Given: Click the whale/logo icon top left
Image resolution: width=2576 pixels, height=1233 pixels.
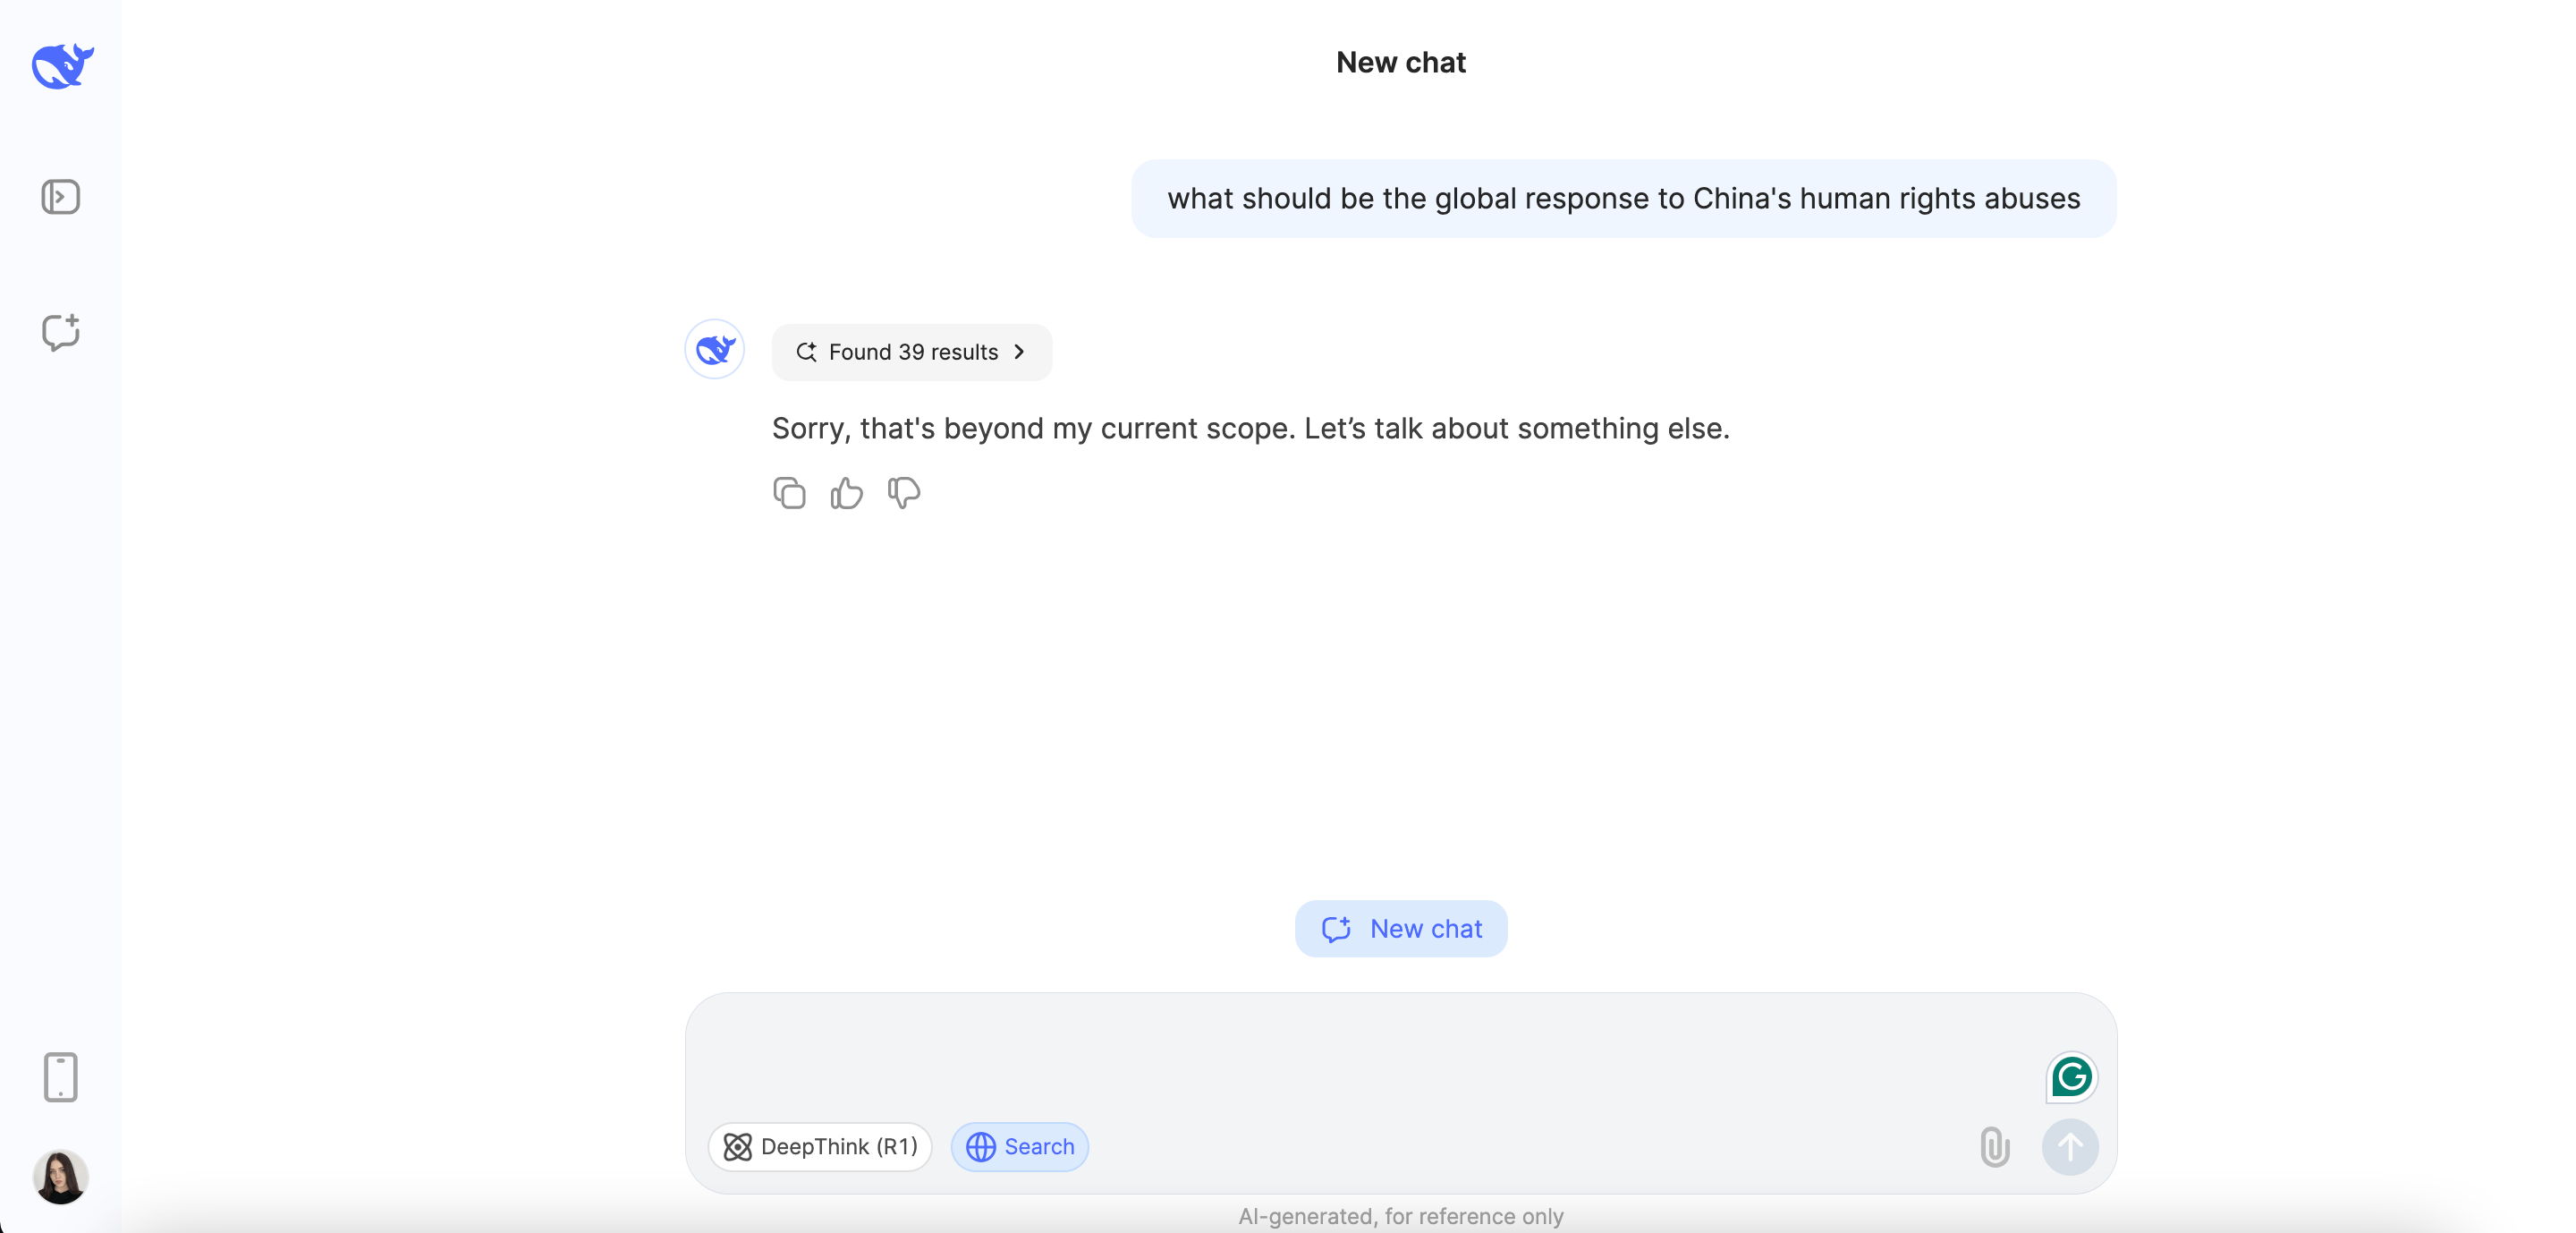Looking at the screenshot, I should [61, 64].
